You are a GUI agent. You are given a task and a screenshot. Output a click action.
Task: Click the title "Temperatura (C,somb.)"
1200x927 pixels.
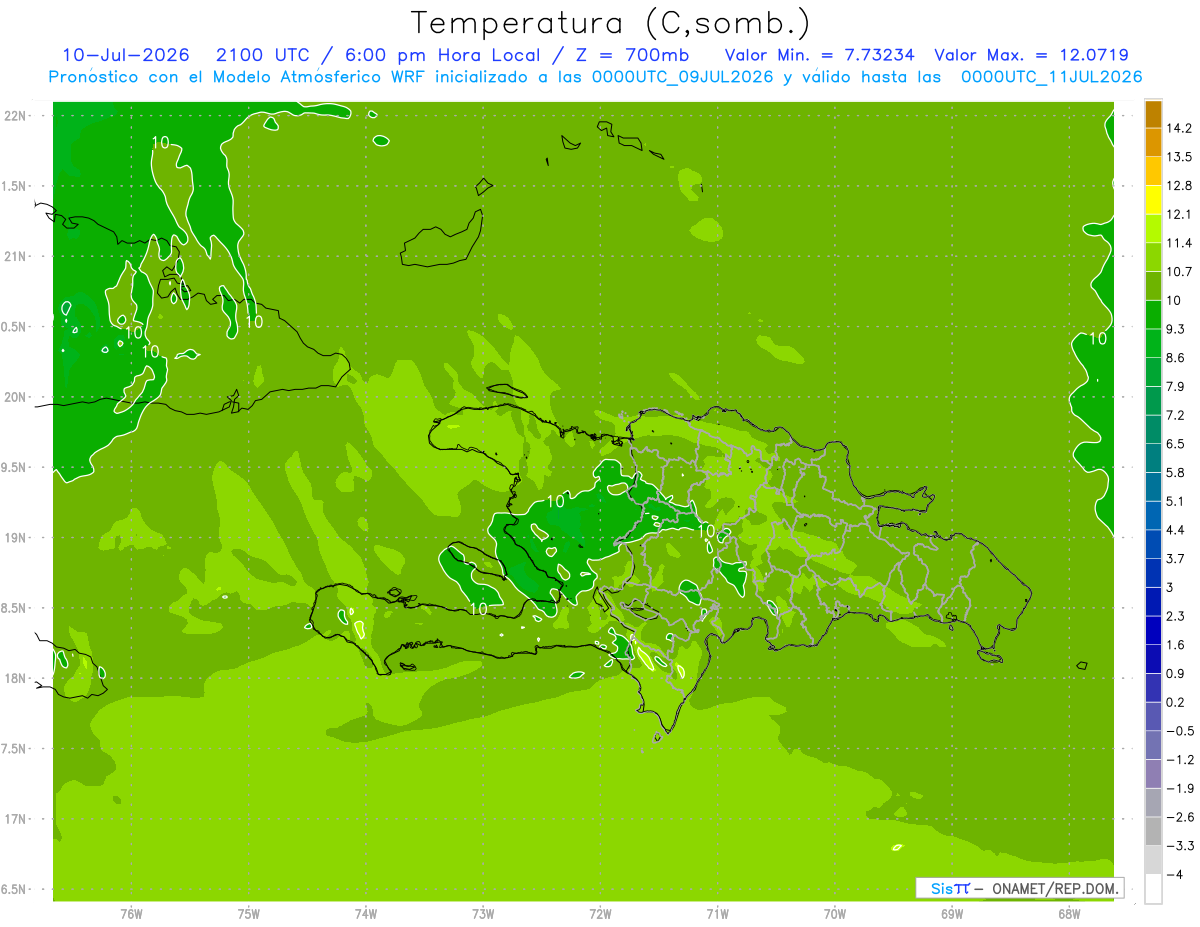coord(610,23)
